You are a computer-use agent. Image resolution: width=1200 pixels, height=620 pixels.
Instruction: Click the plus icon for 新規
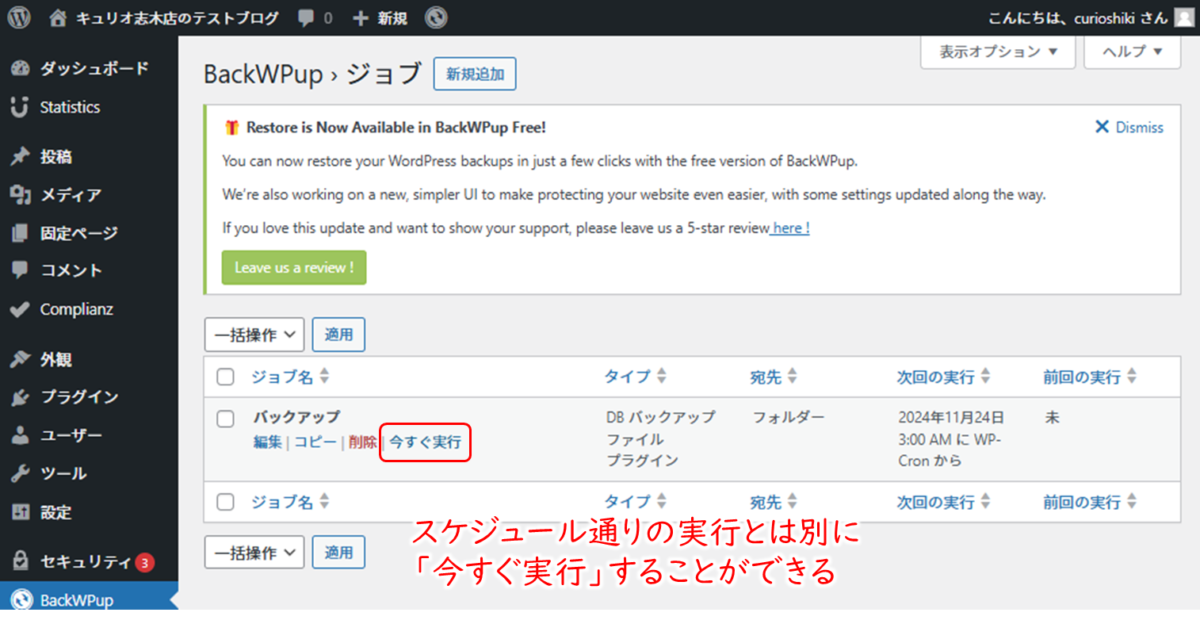361,18
